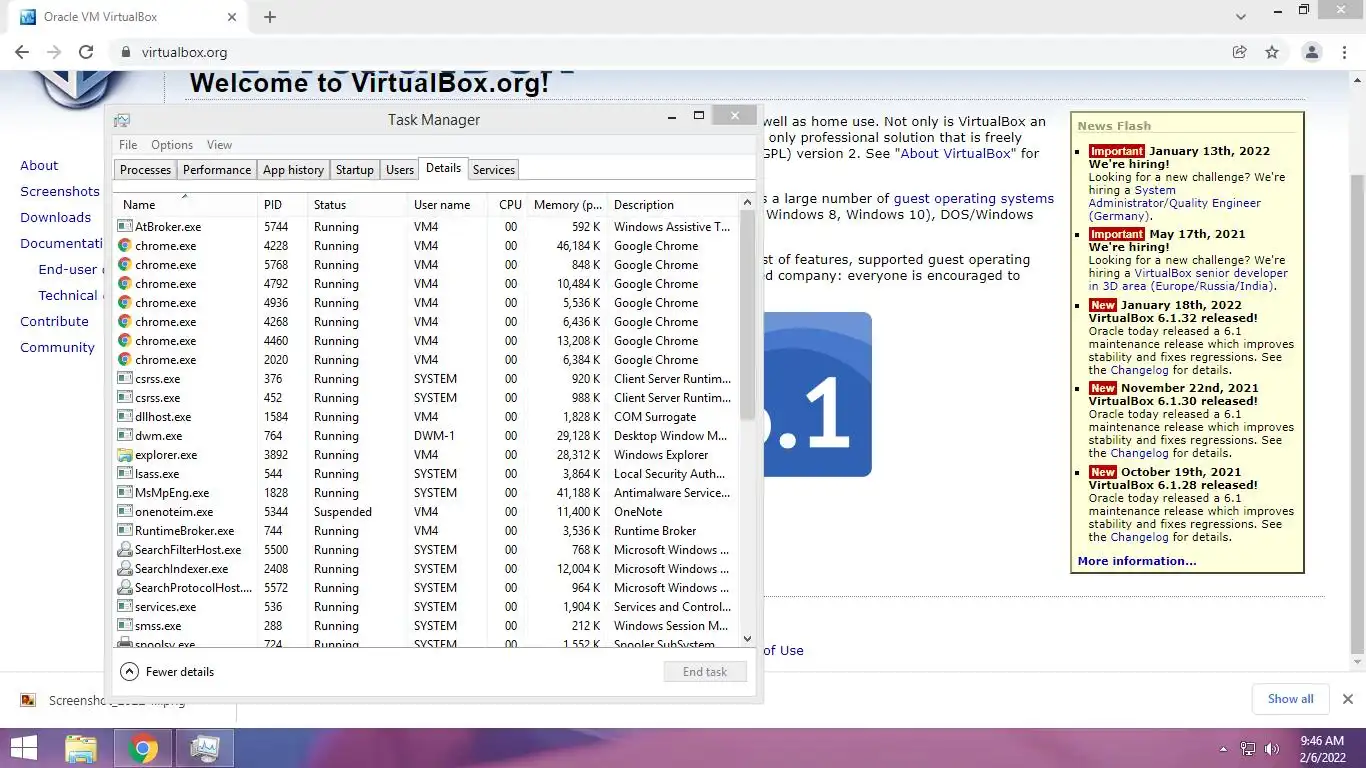This screenshot has height=768, width=1366.
Task: Click Chrome's share page icon
Action: [x=1240, y=52]
